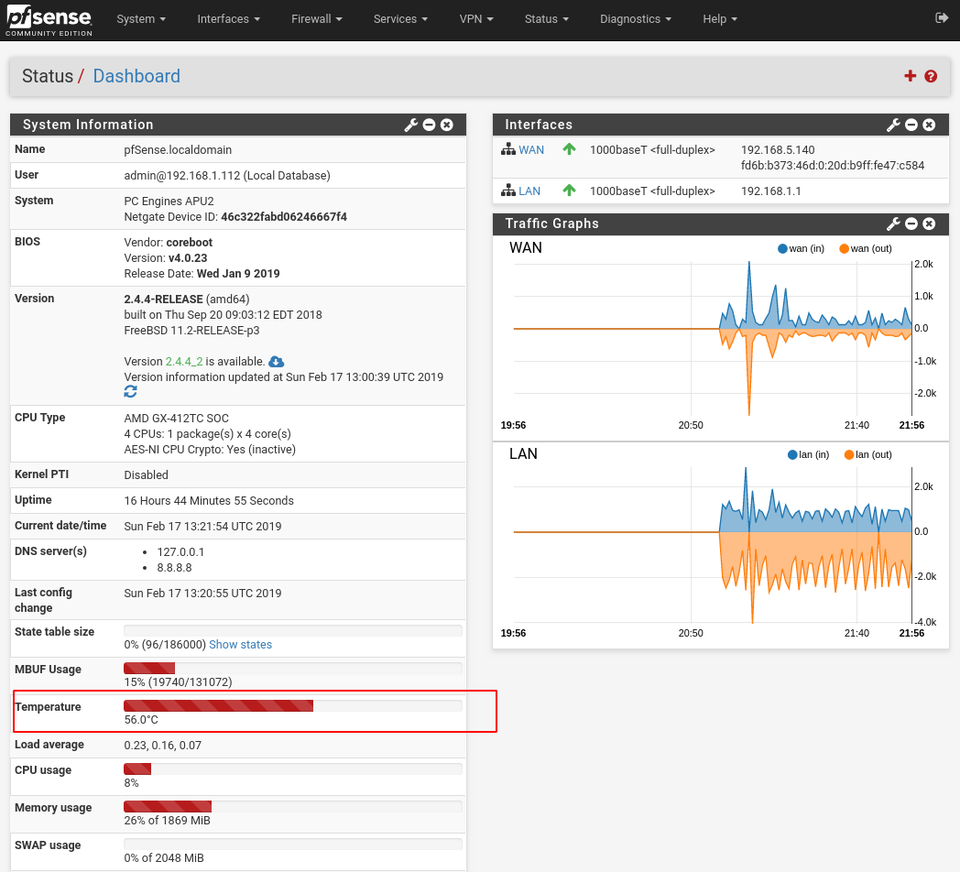Click the CPU type AMD GX-412TC SOC

pos(176,418)
